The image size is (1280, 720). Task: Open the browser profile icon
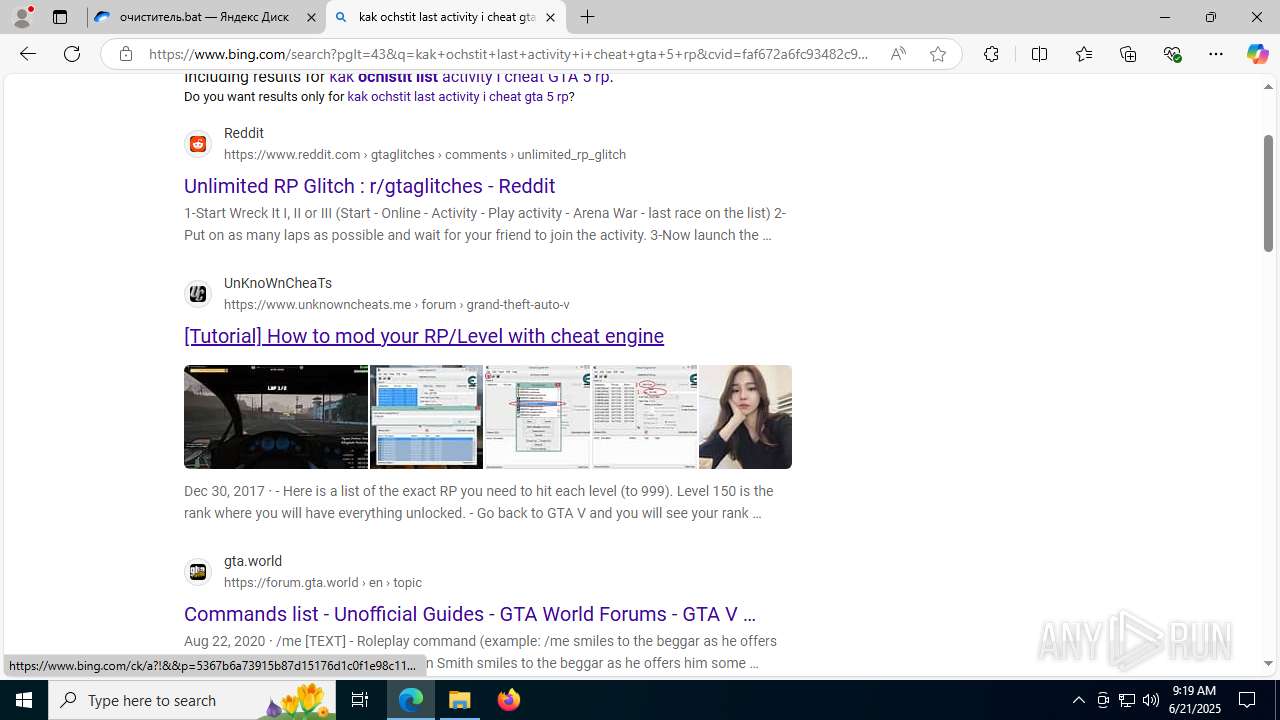22,17
